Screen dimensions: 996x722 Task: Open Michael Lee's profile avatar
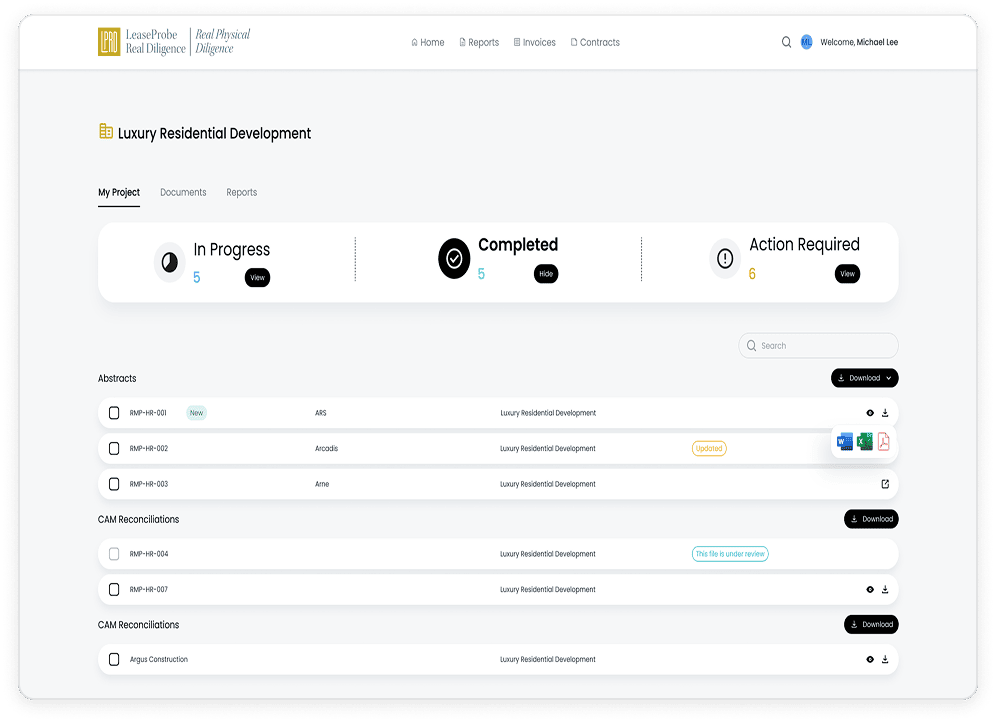[807, 42]
